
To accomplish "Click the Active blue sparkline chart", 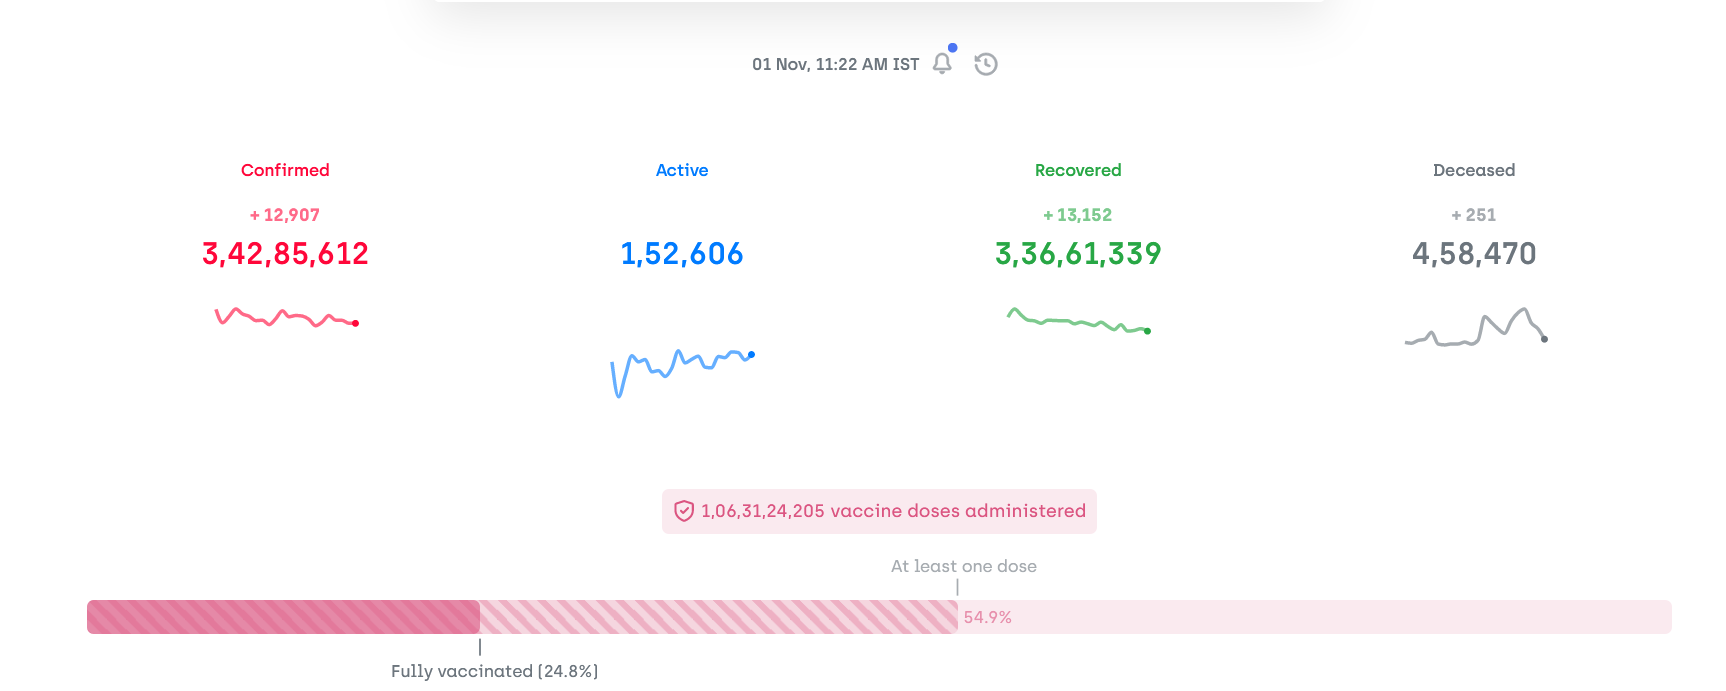I will (682, 373).
